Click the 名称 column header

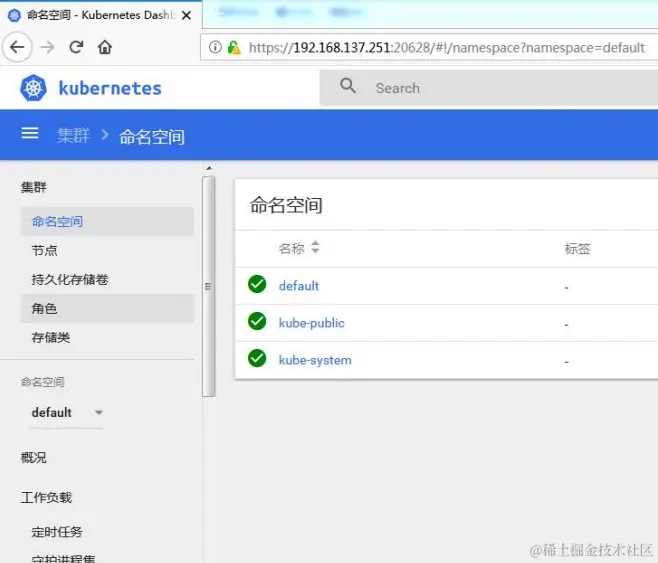click(x=292, y=248)
